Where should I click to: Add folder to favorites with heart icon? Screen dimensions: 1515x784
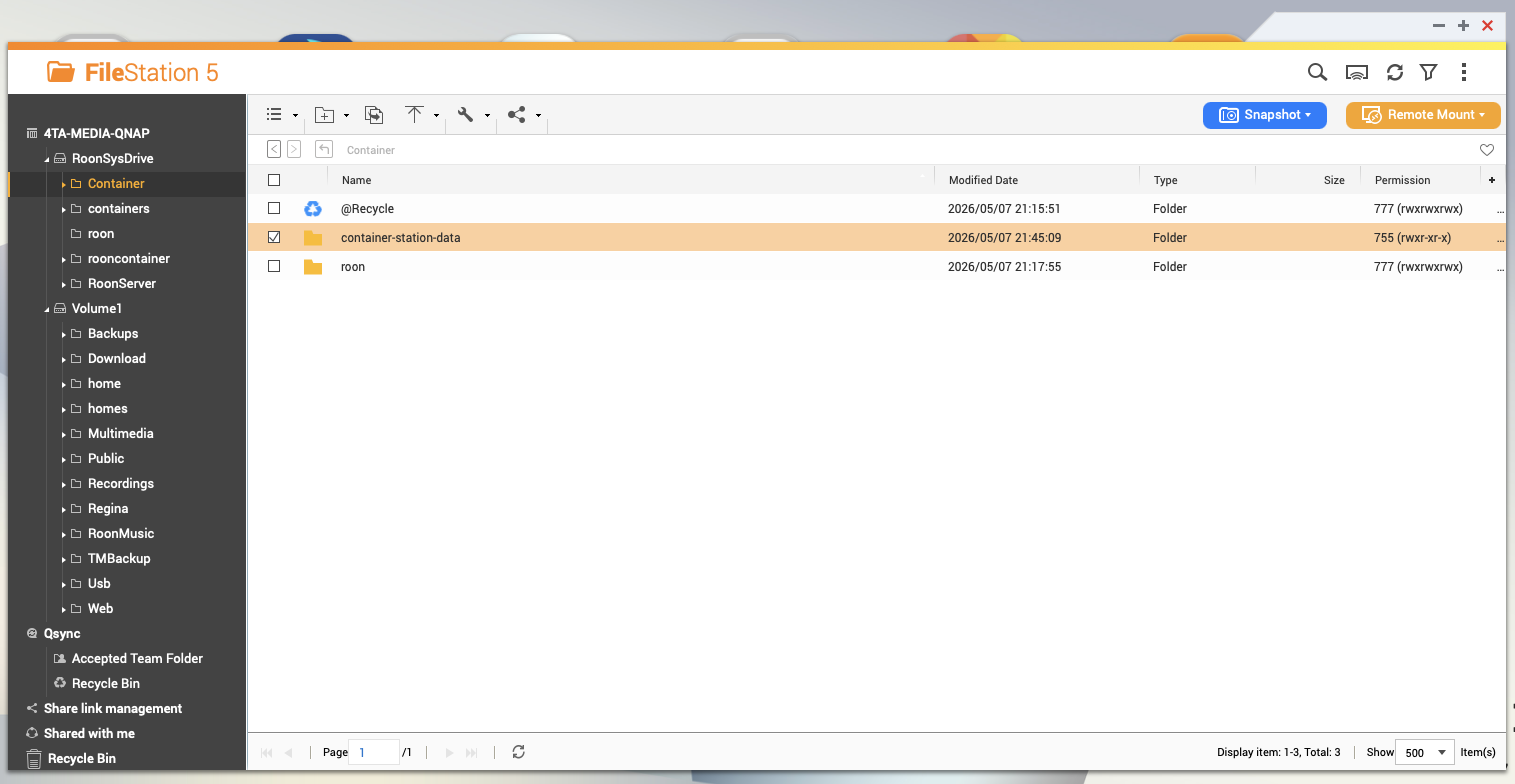(x=1487, y=150)
